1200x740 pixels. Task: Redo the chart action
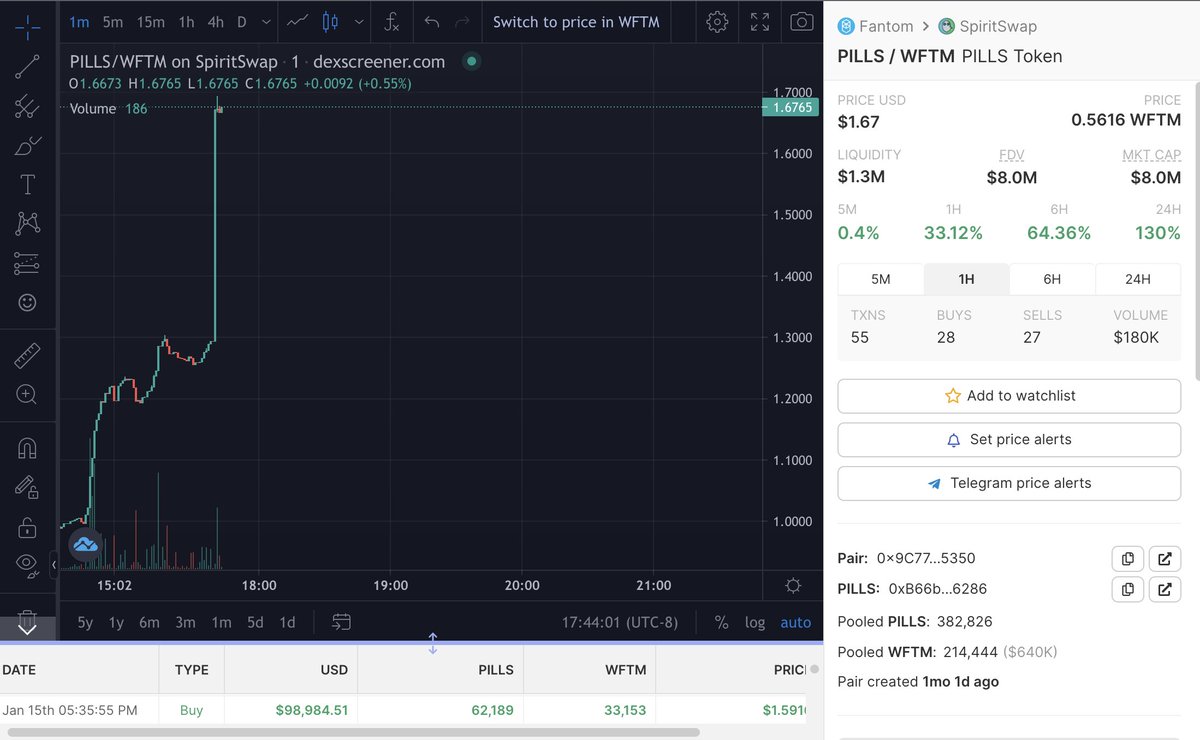click(461, 21)
